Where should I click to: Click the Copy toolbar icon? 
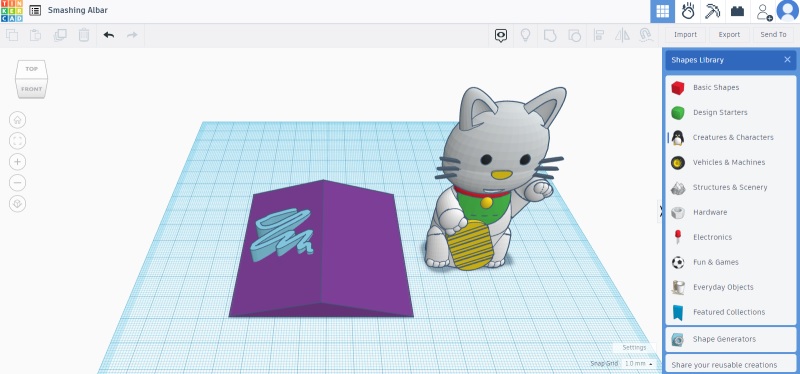tap(12, 35)
